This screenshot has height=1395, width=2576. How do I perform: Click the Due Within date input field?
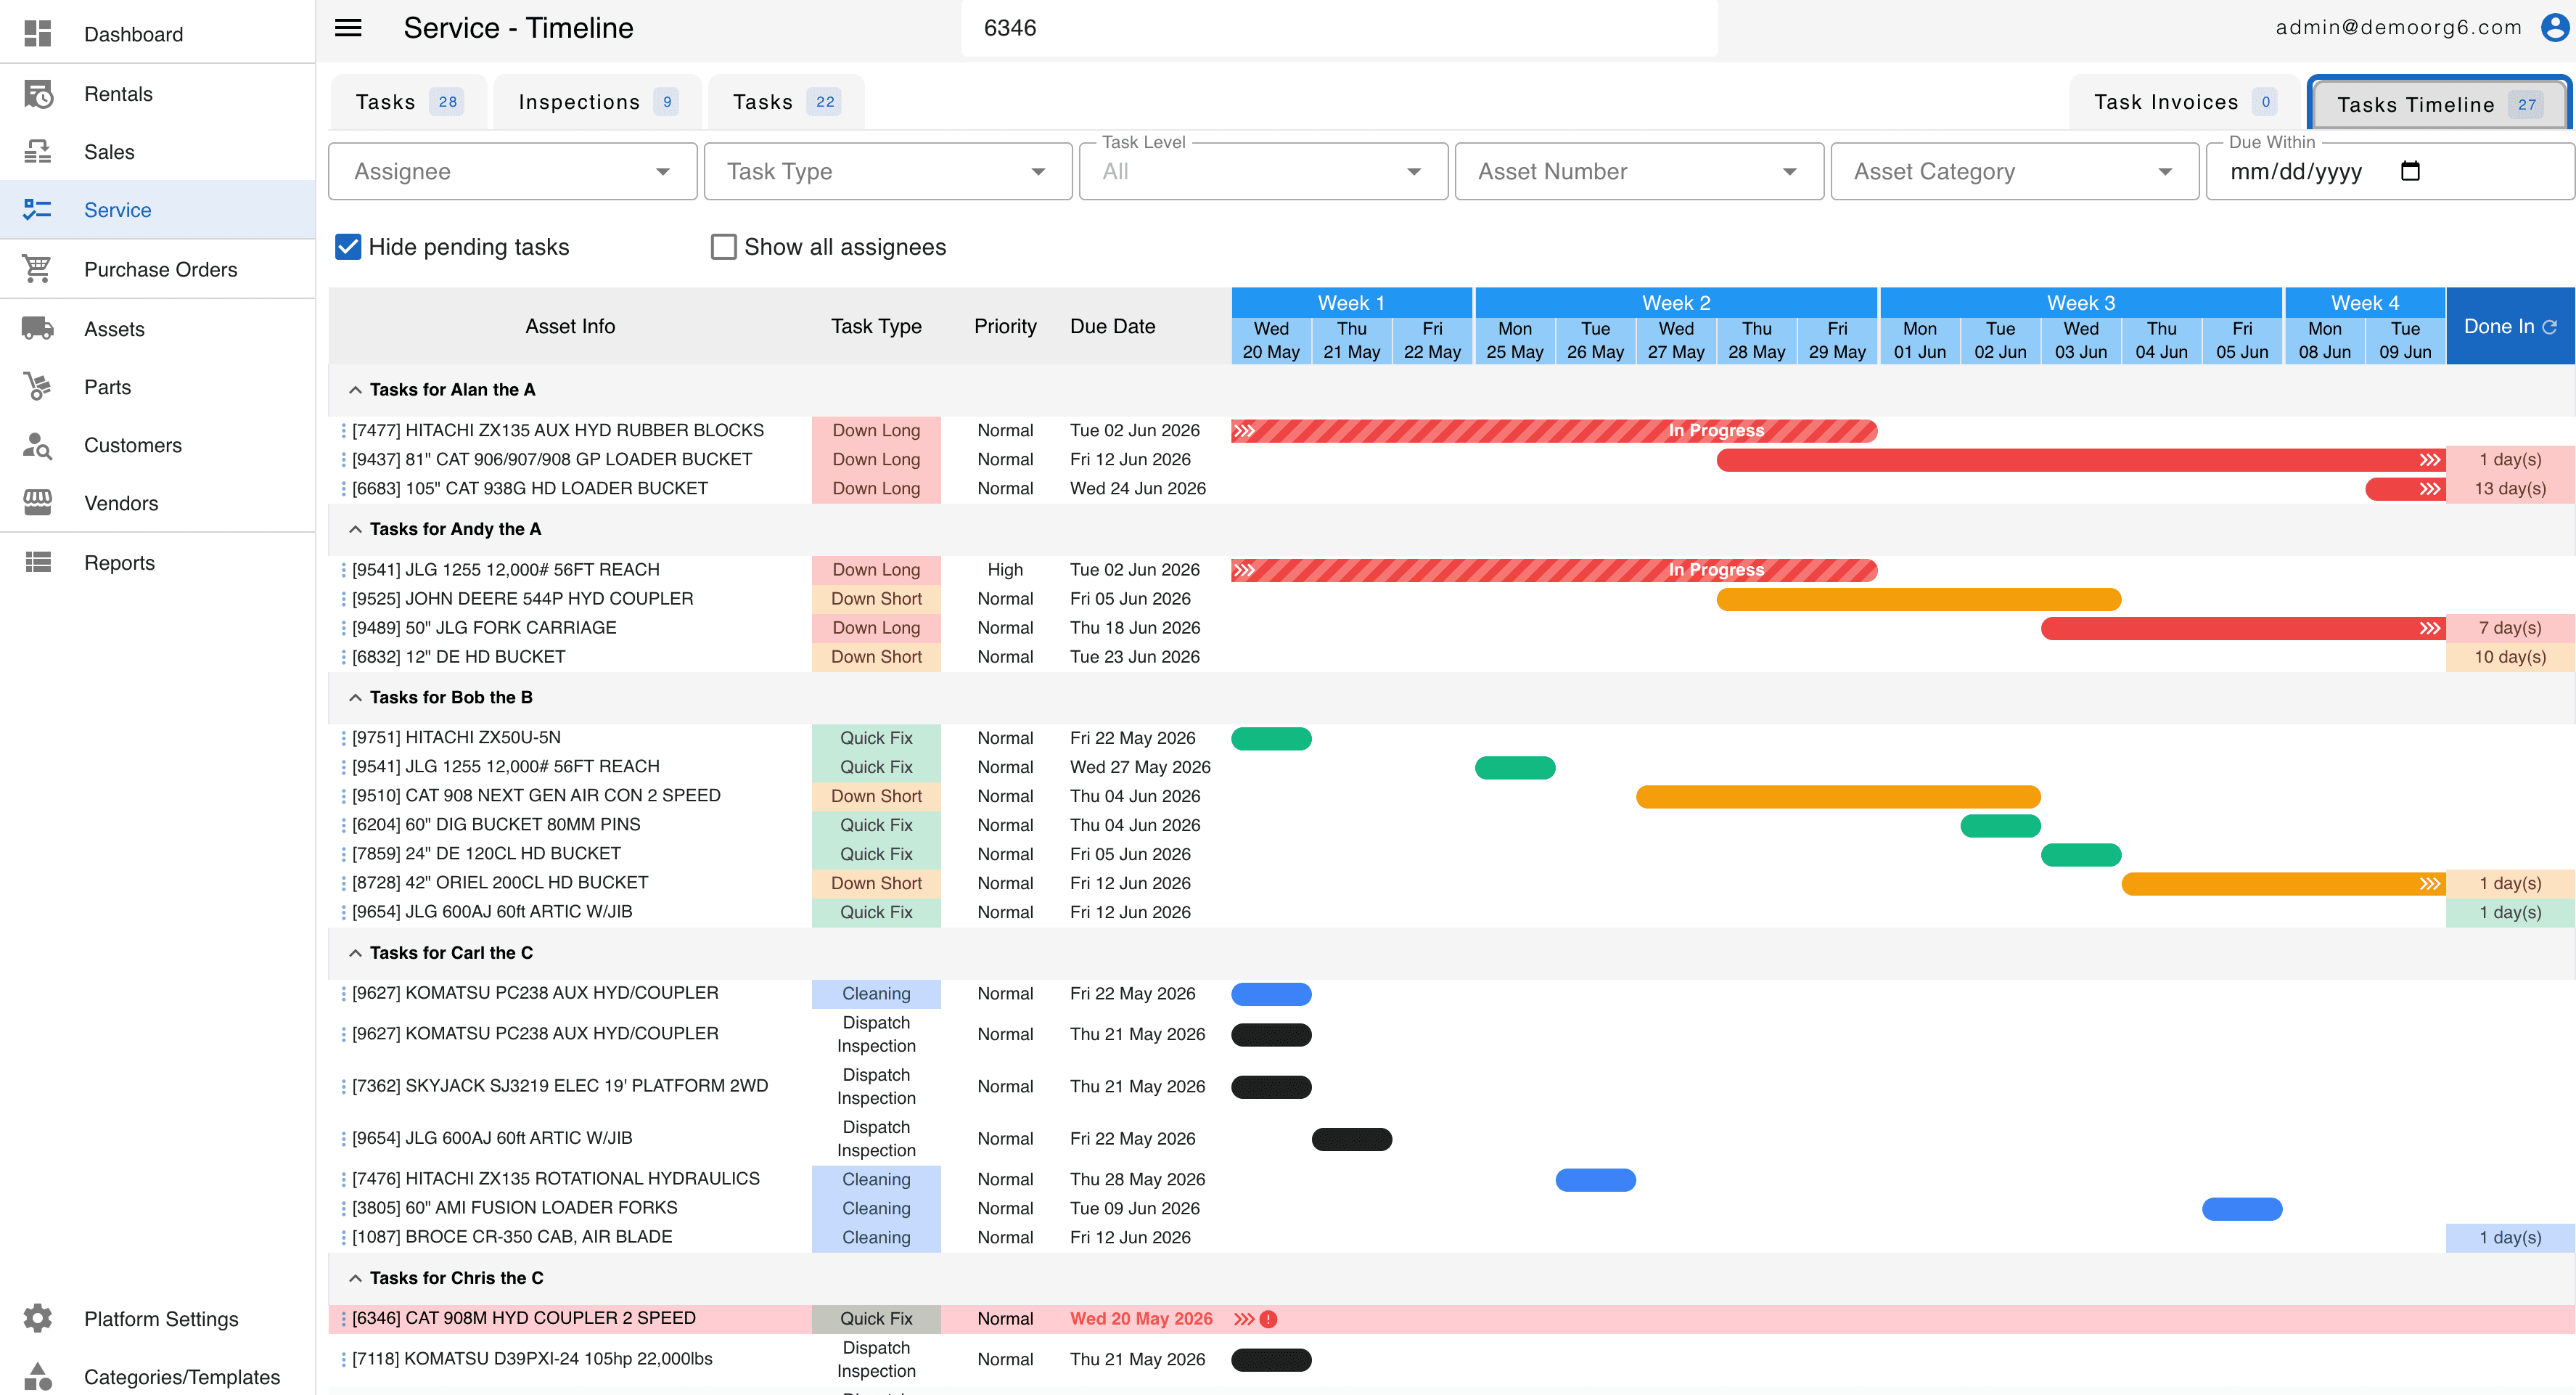[2390, 171]
